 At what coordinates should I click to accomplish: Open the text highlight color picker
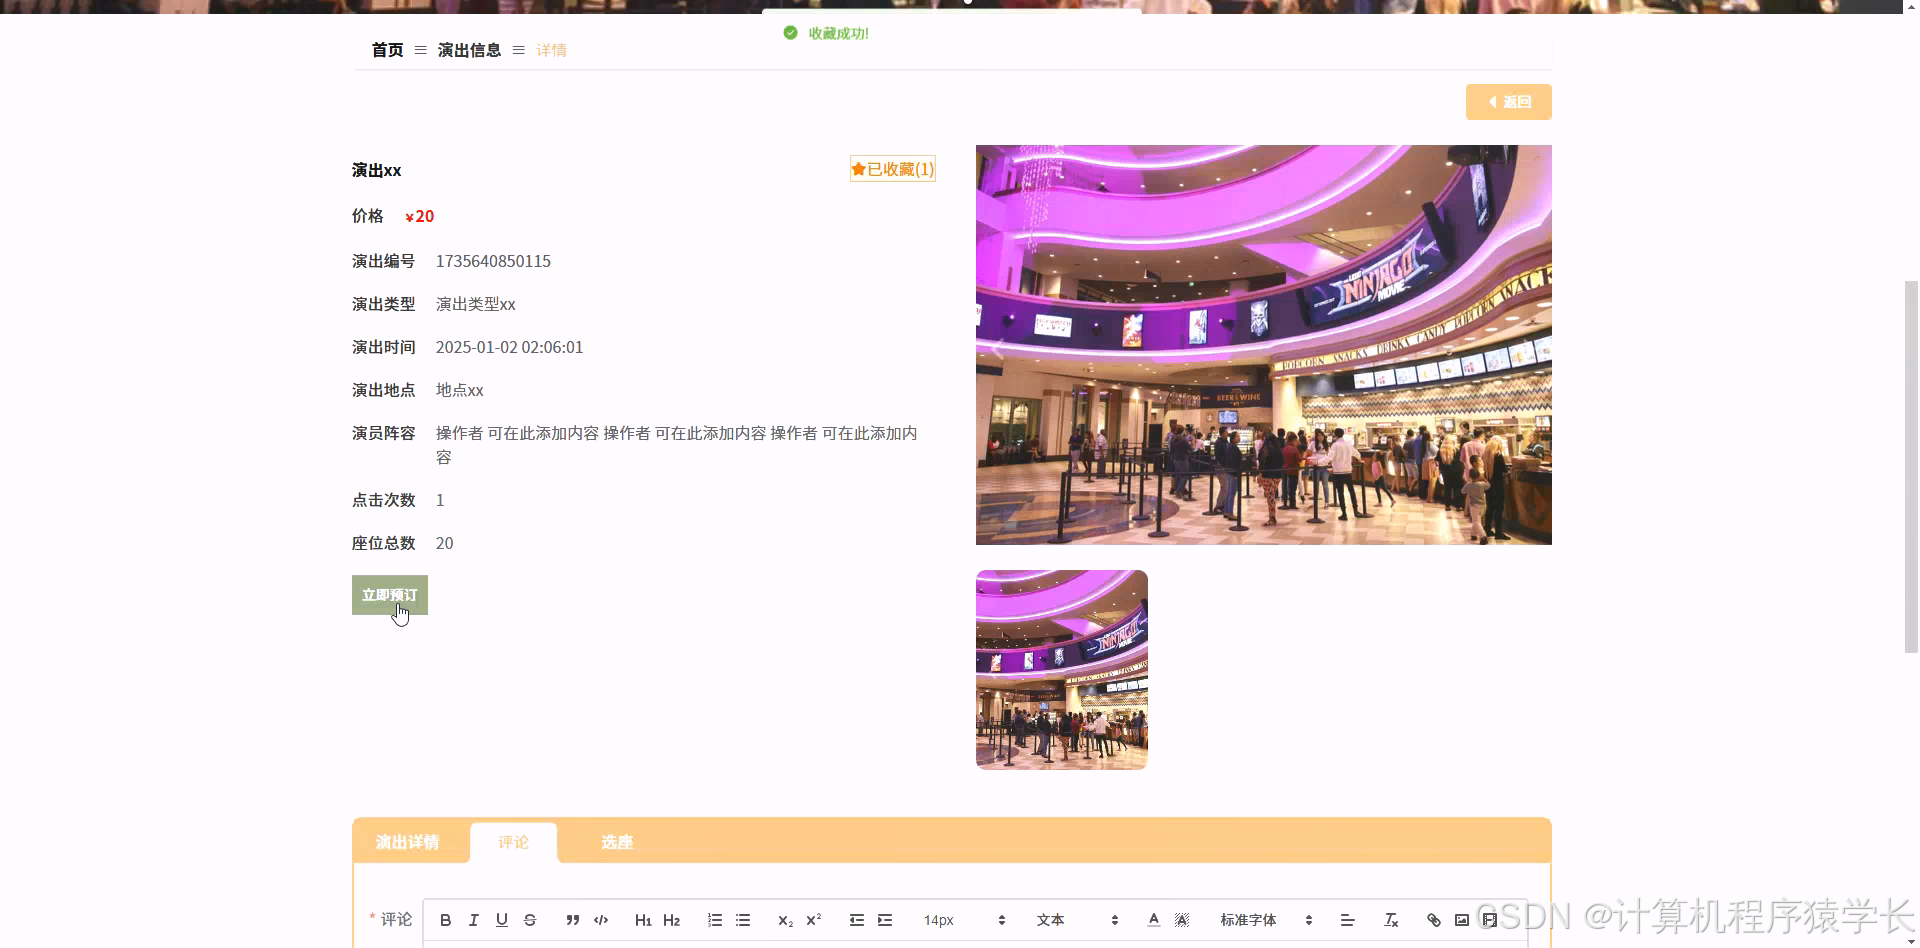(1182, 920)
